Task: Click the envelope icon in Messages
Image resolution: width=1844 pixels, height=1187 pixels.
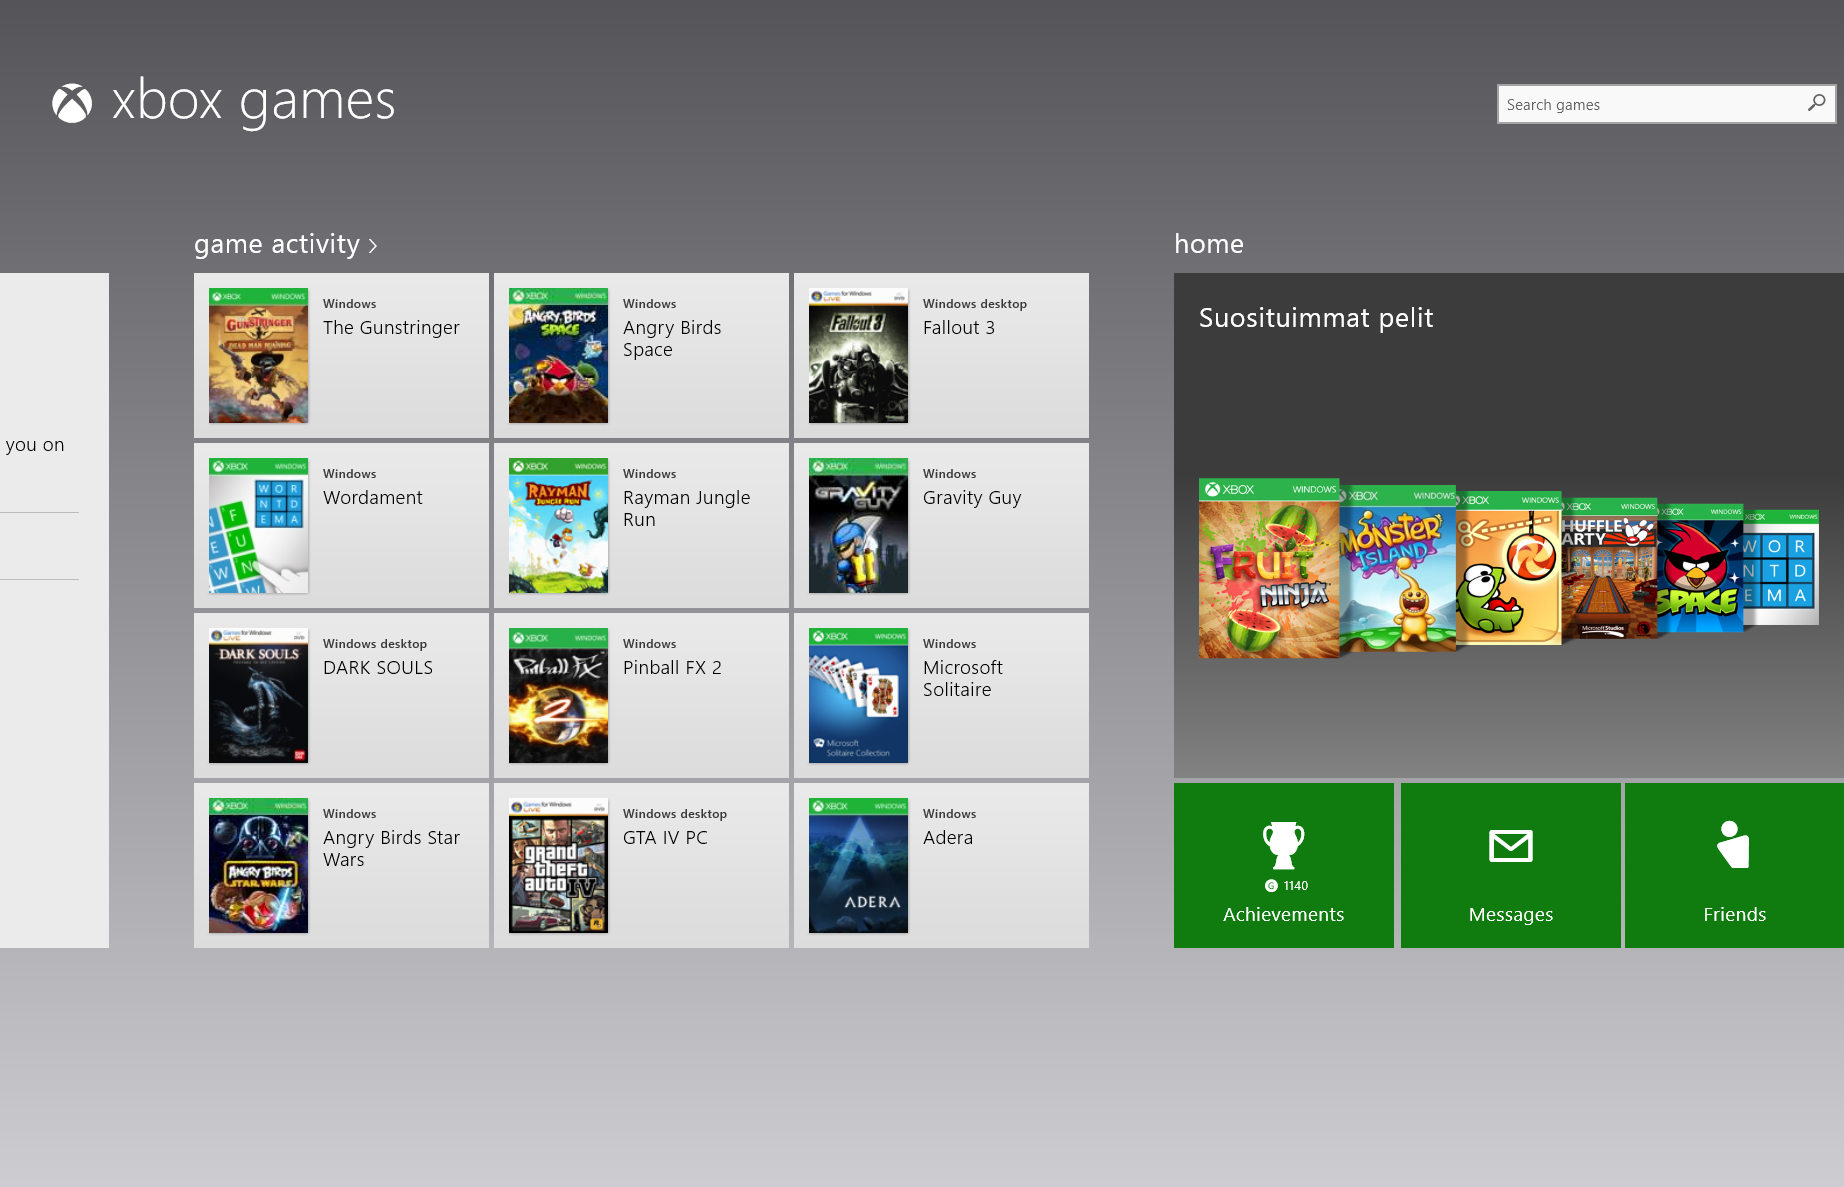Action: (x=1511, y=846)
